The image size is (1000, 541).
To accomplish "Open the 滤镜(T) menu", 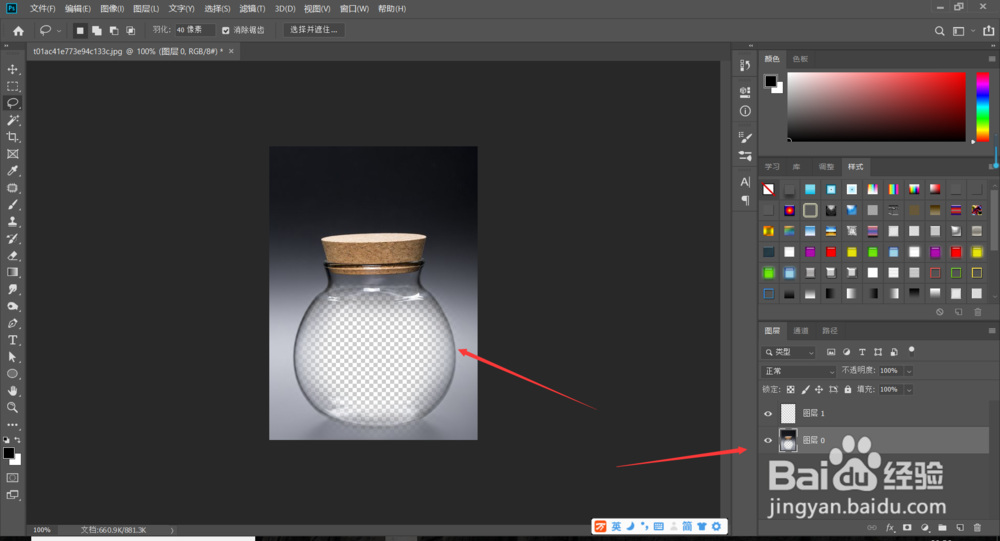I will (x=253, y=9).
